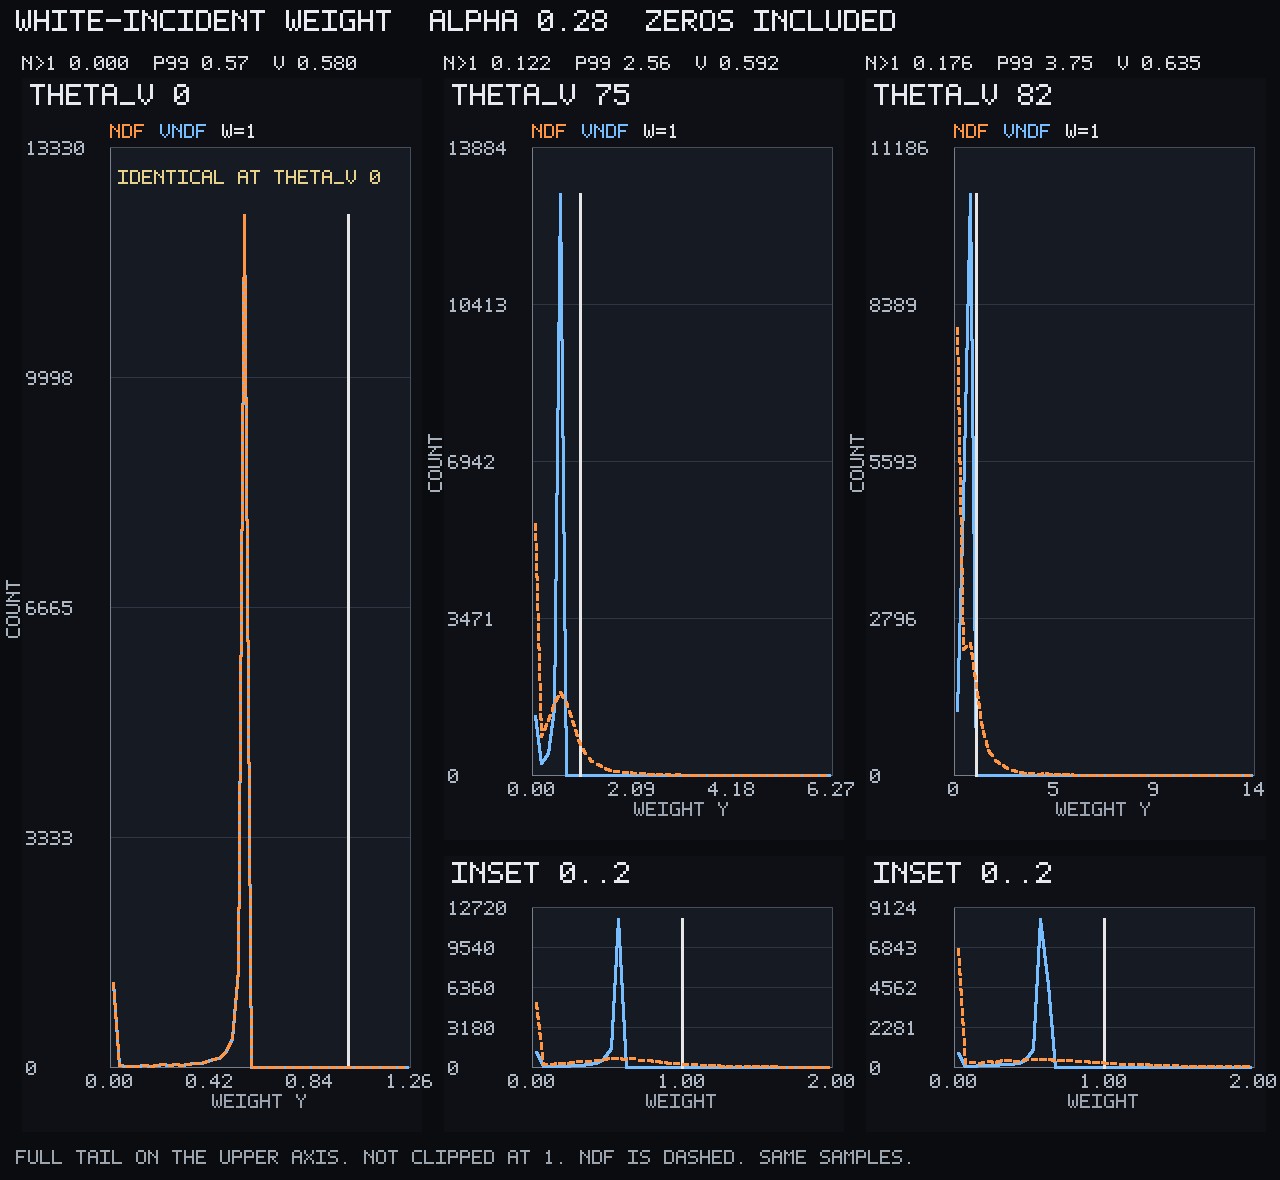Viewport: 1280px width, 1180px height.
Task: Click the inset y-axis tick "9124"
Action: click(893, 908)
